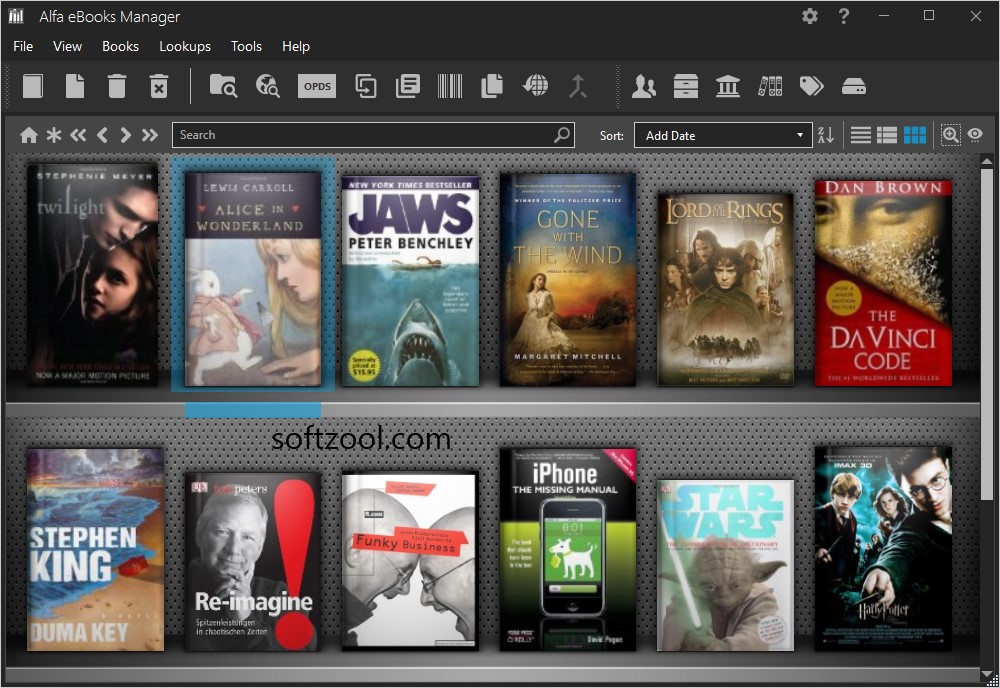Click the sort order ascending toggle

pos(825,134)
